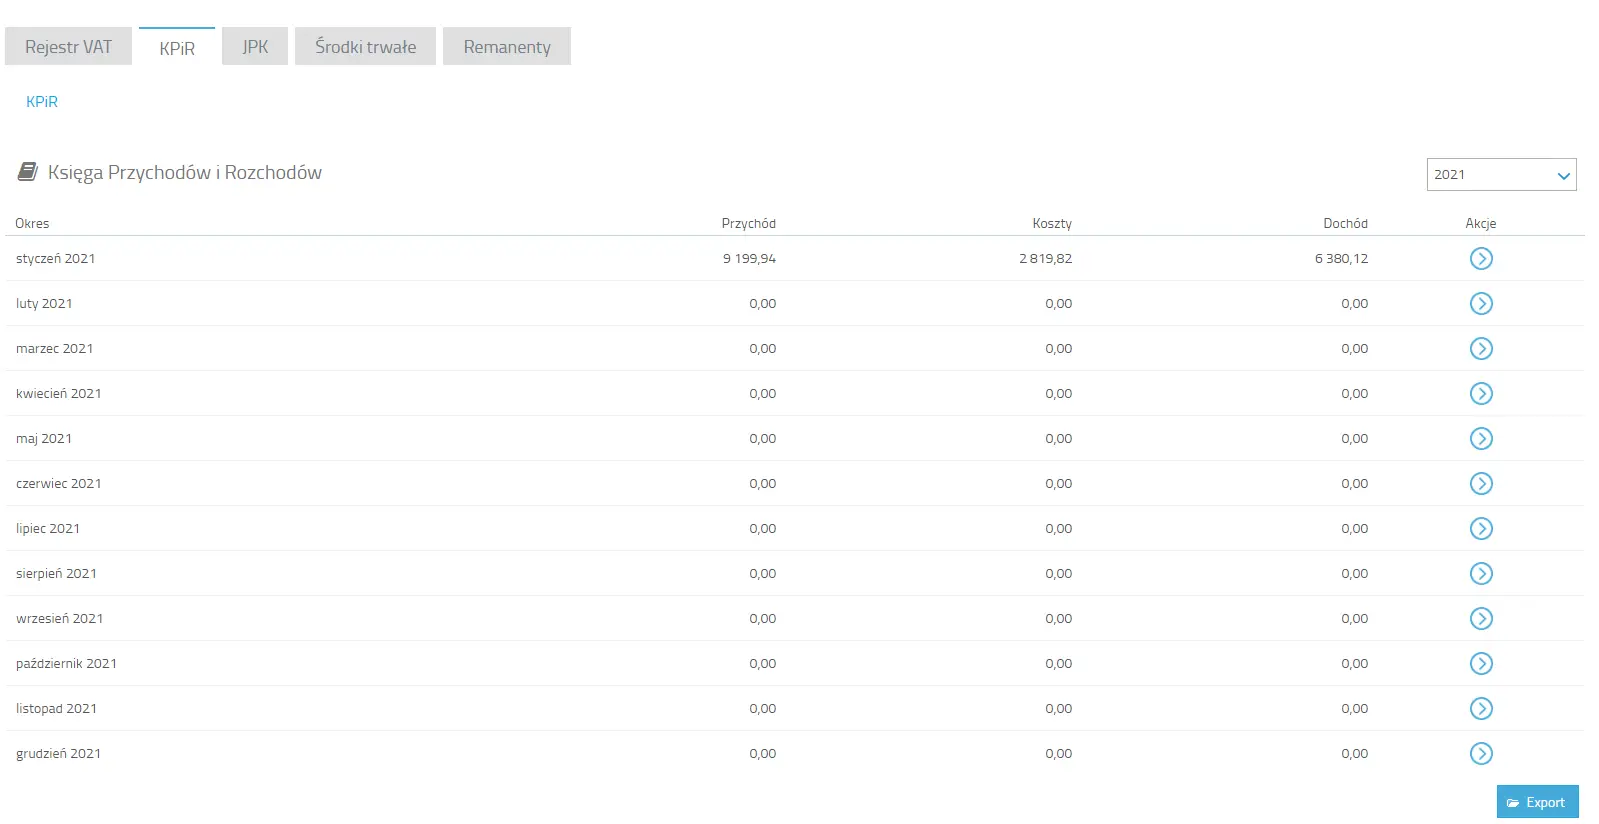Click the lipiec 2021 period label
This screenshot has height=824, width=1599.
(x=48, y=529)
